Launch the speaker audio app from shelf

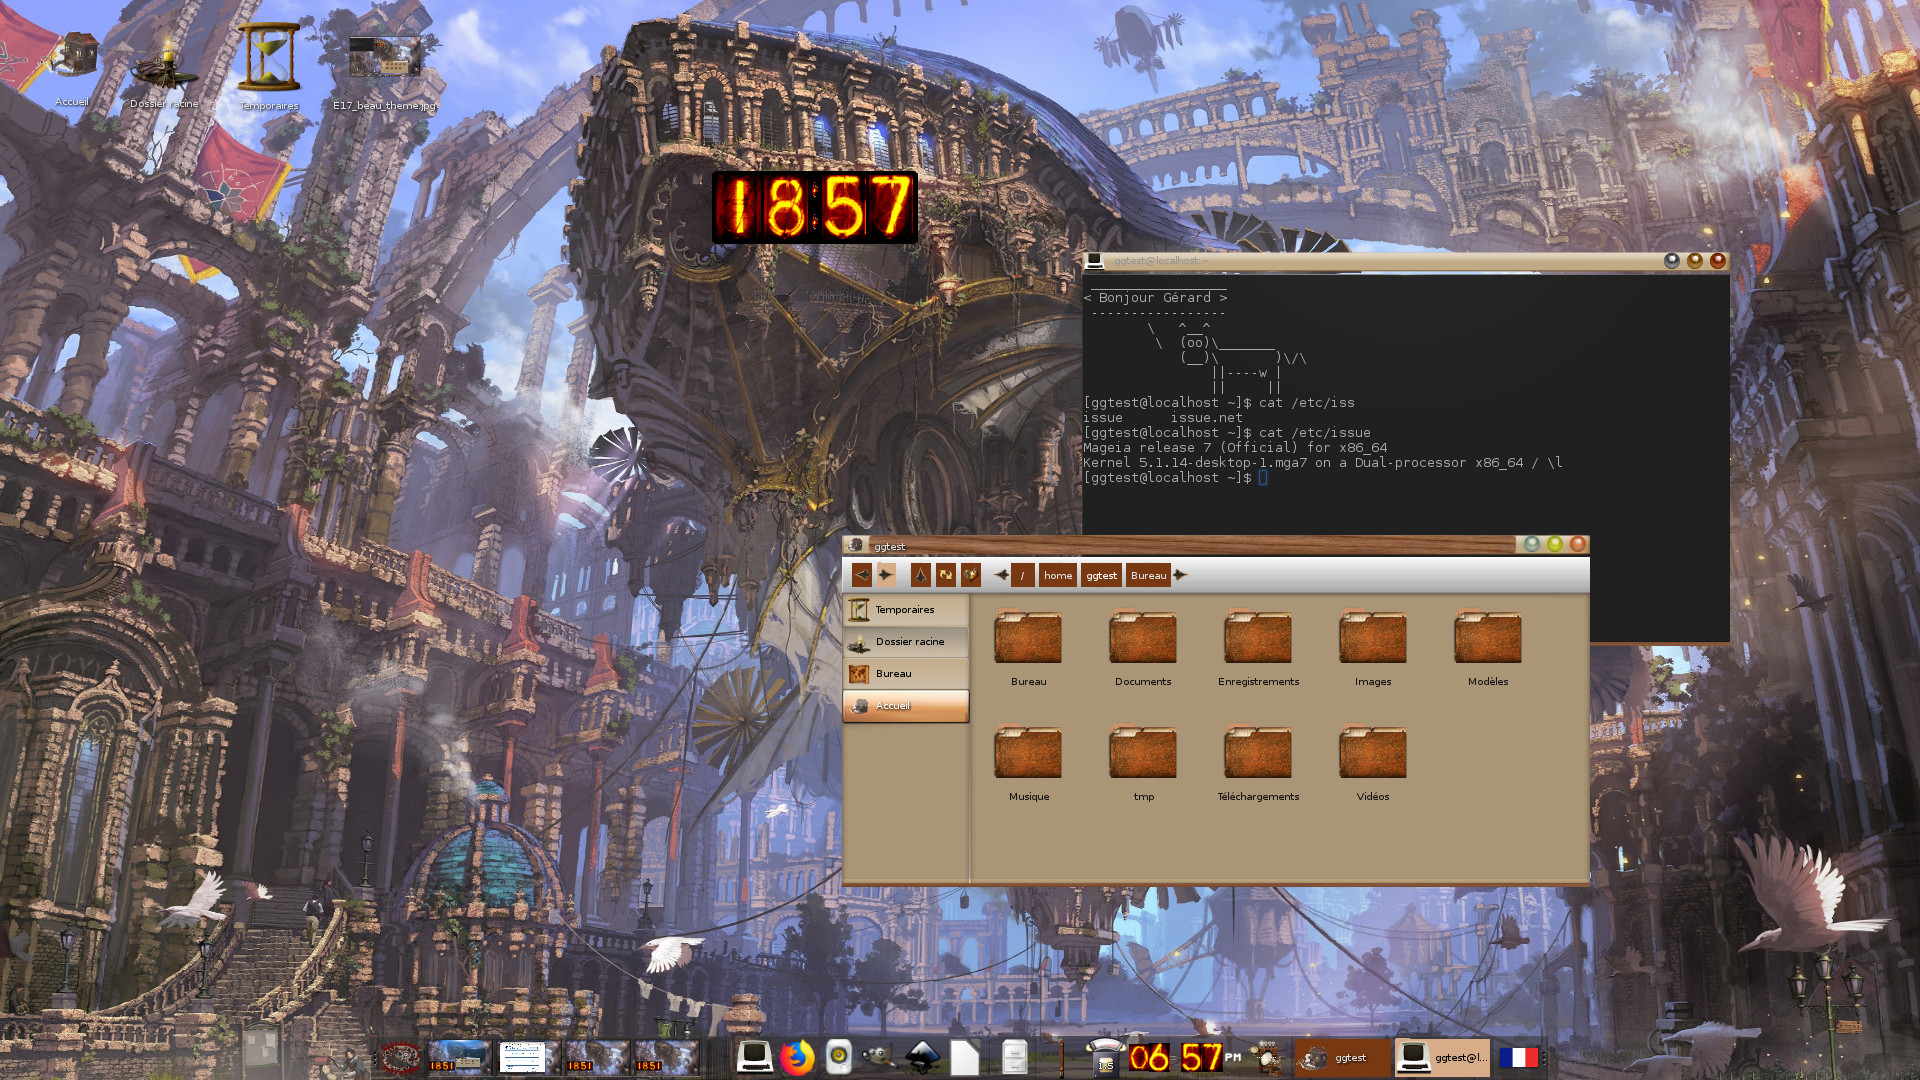click(x=839, y=1057)
